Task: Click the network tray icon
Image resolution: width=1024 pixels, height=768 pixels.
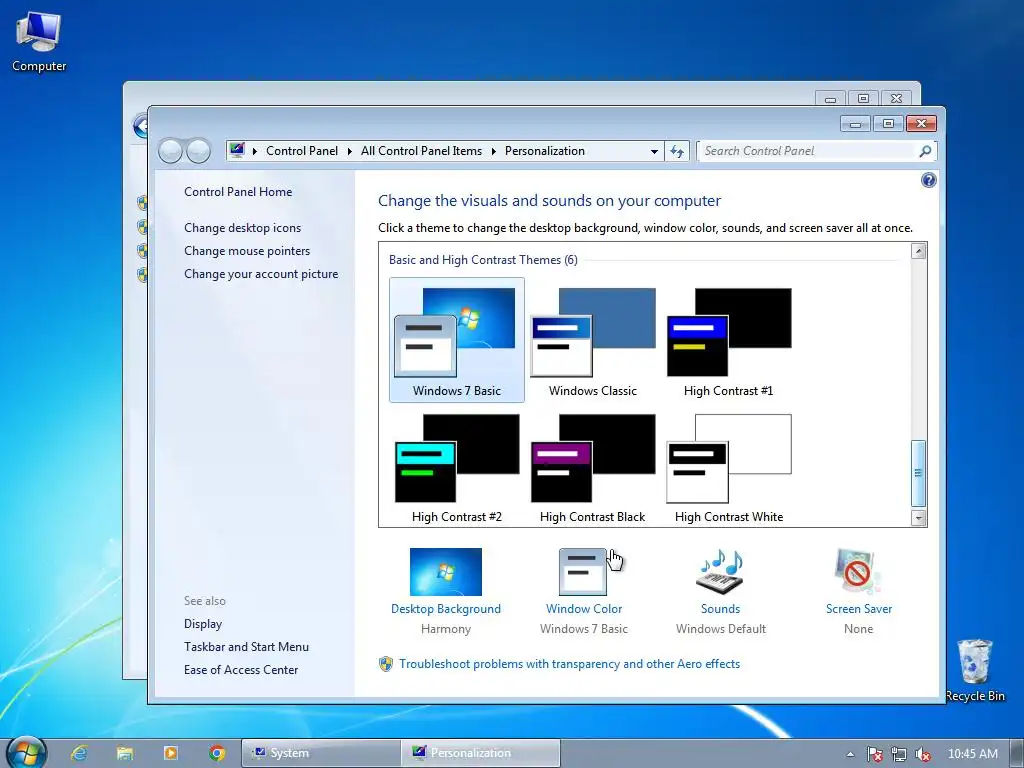Action: tap(899, 754)
